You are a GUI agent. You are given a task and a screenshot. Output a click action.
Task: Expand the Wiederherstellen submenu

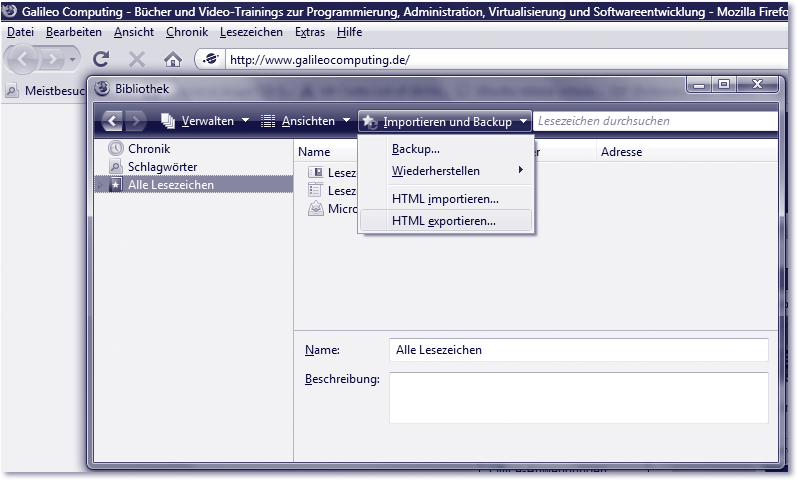click(x=445, y=171)
